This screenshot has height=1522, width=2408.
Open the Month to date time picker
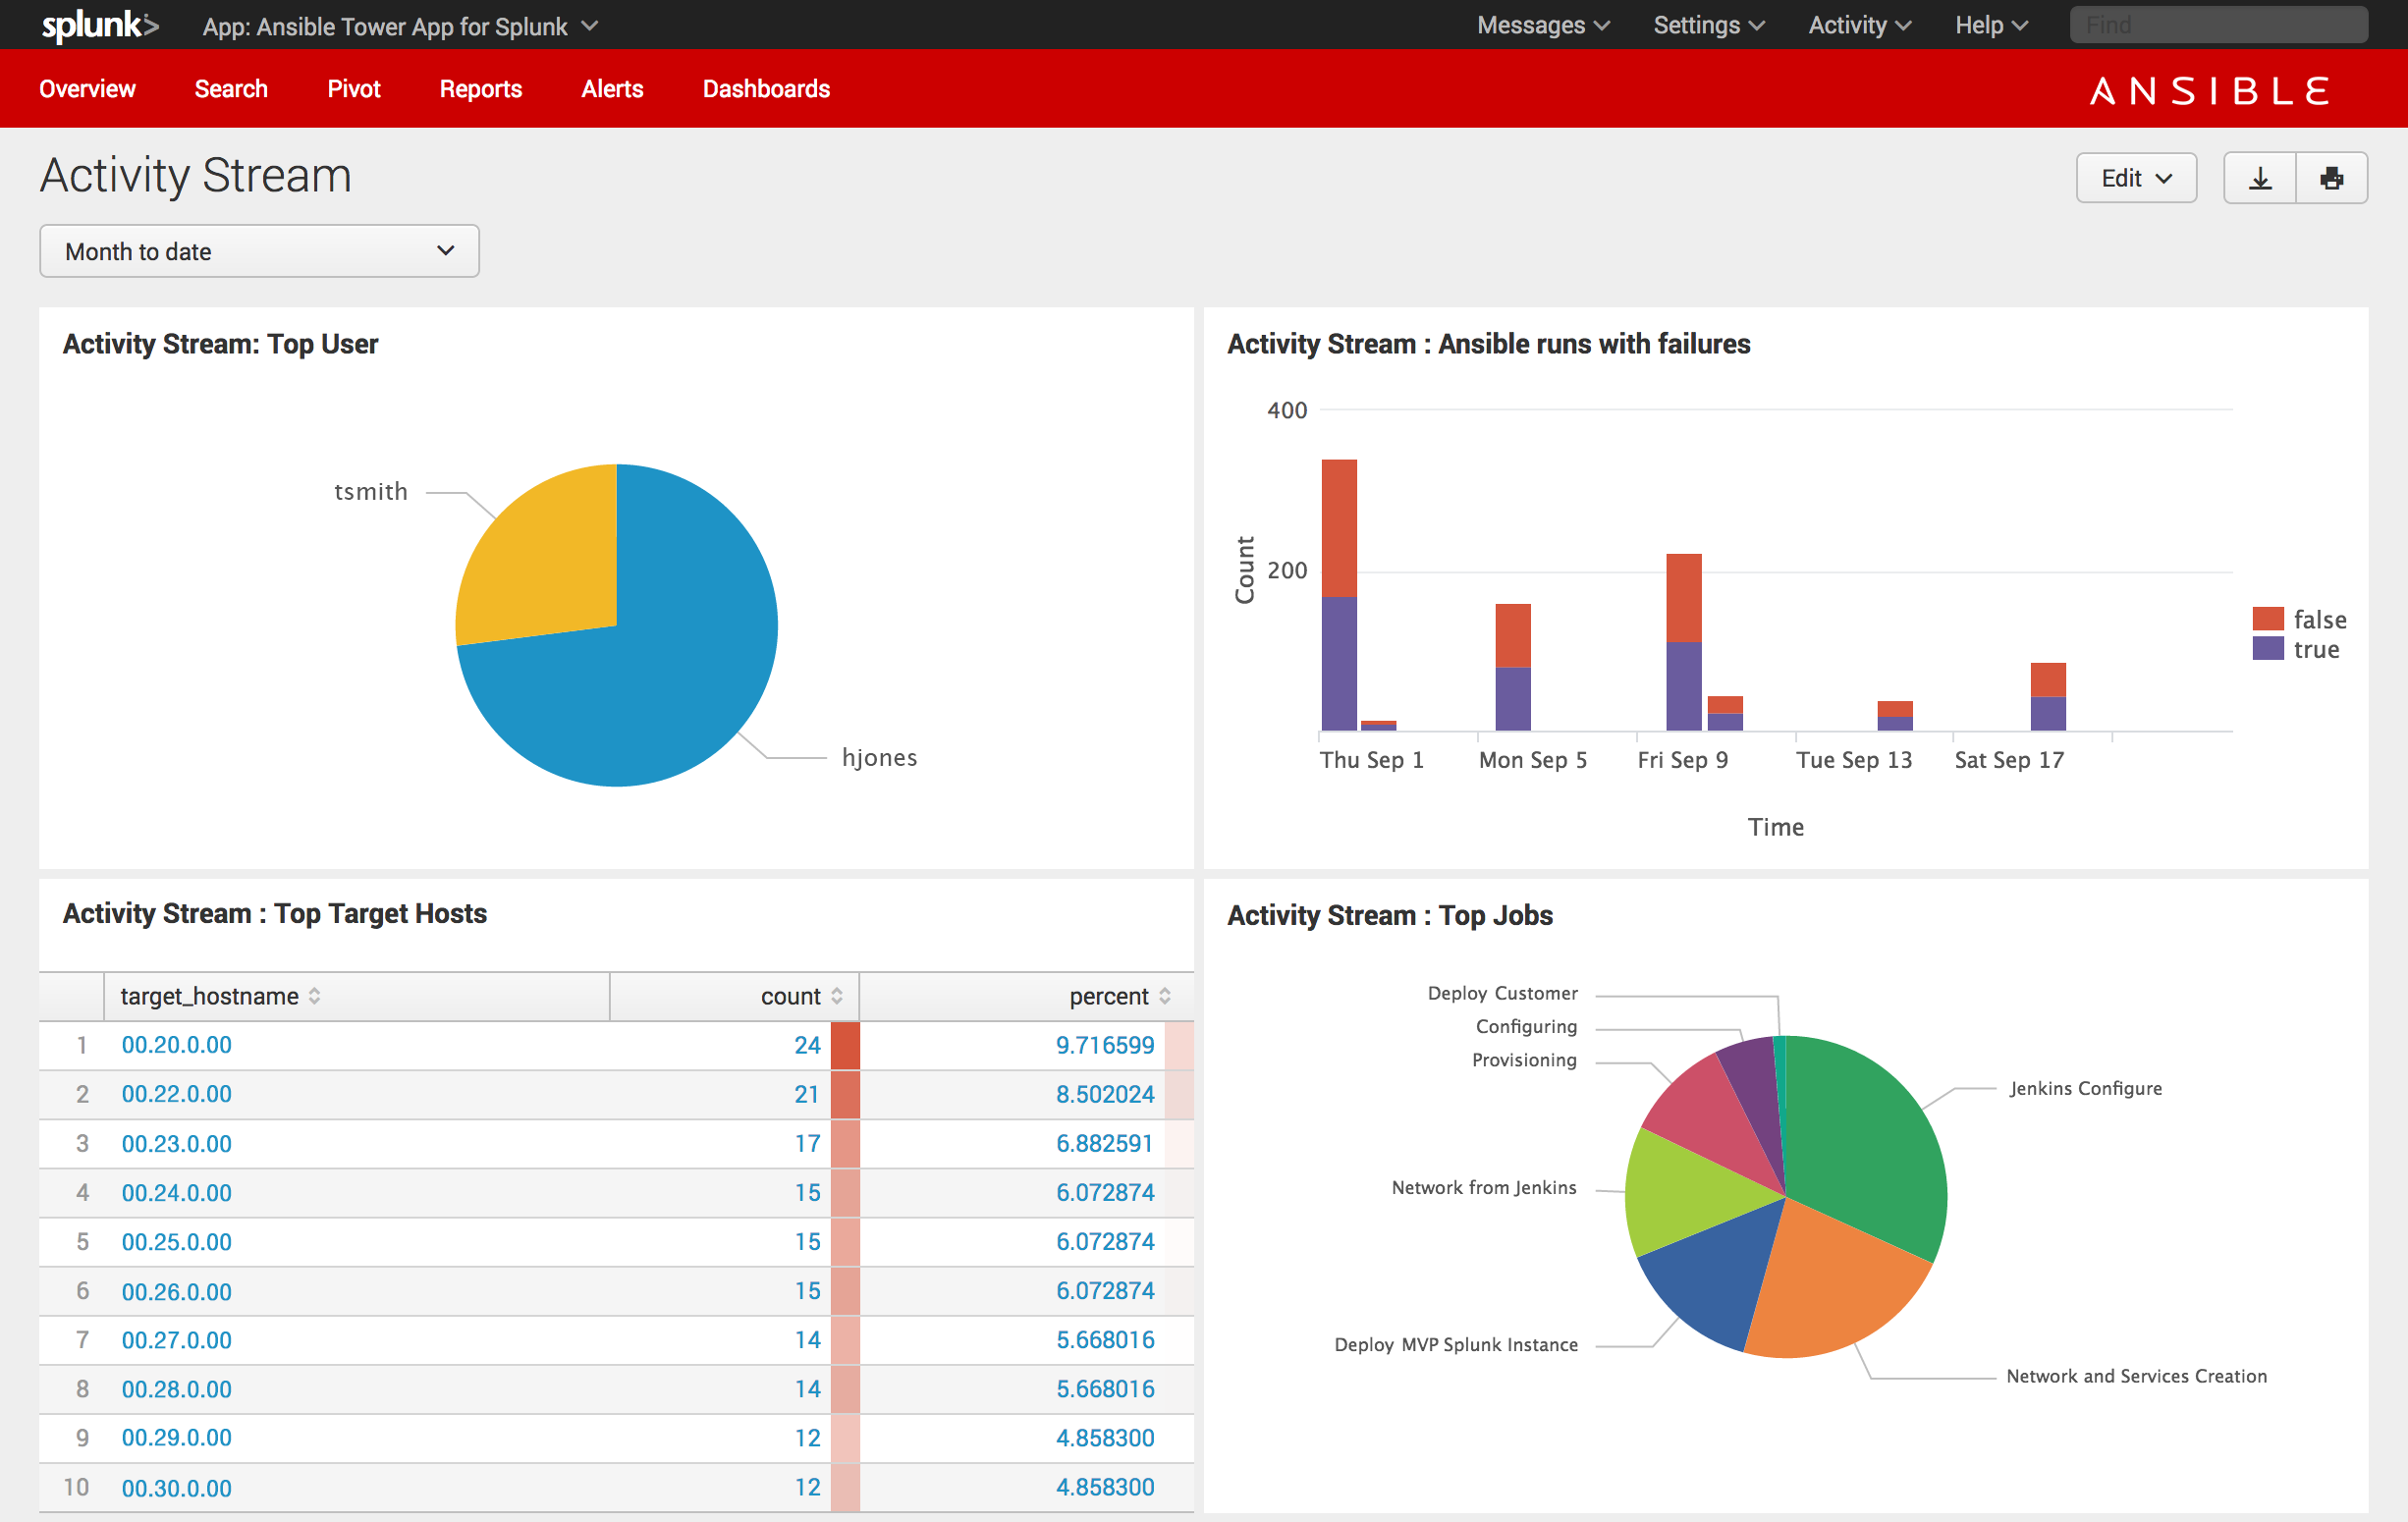point(259,251)
